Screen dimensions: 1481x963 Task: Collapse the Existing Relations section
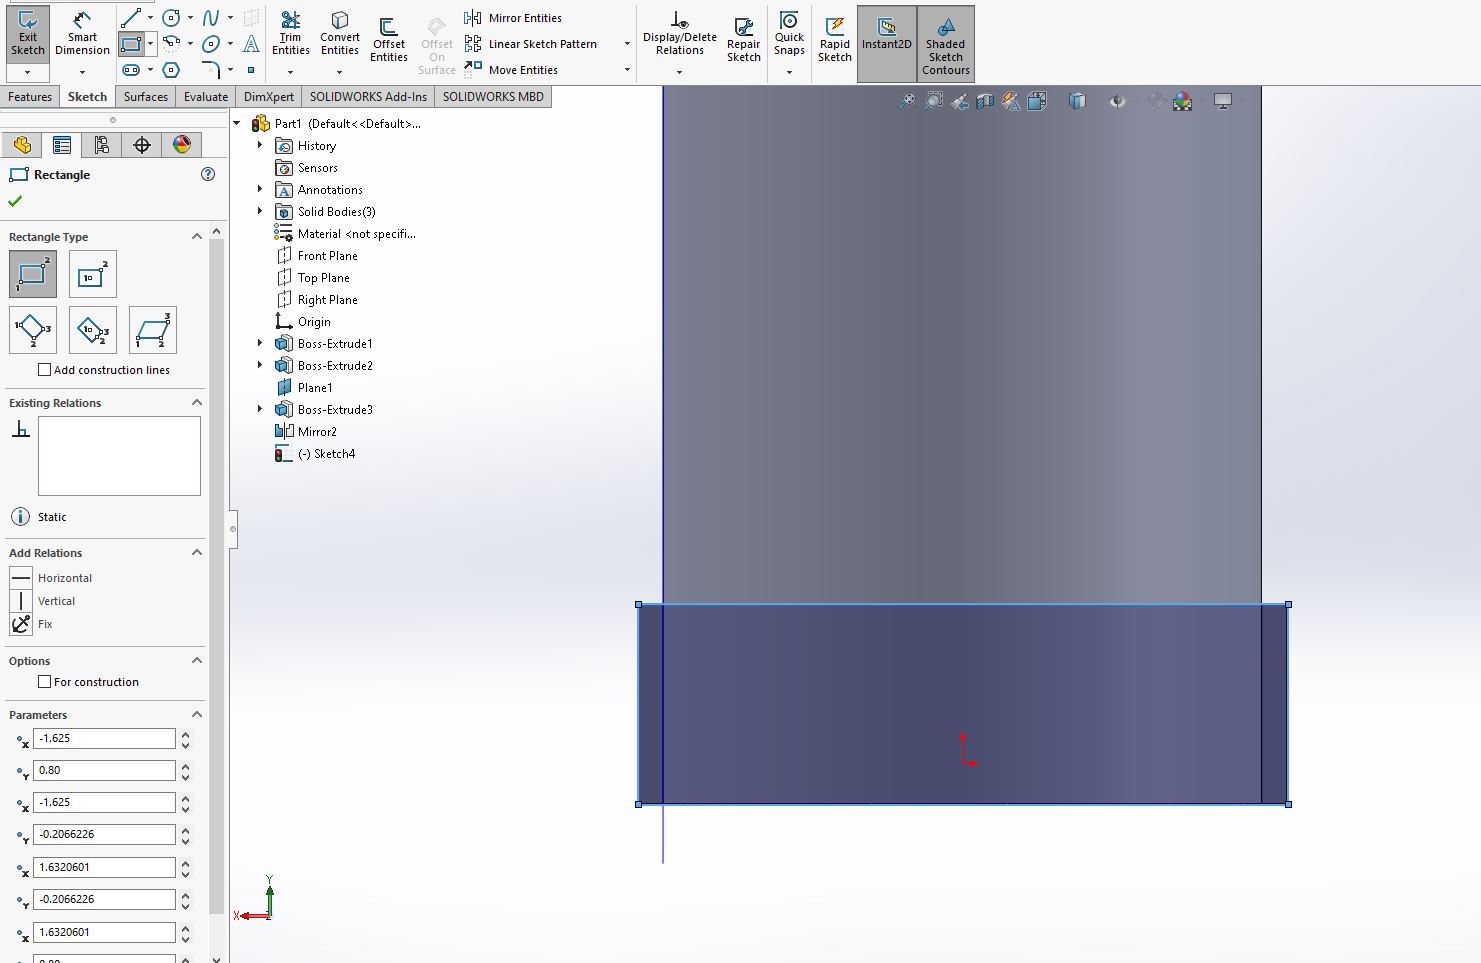click(x=196, y=403)
